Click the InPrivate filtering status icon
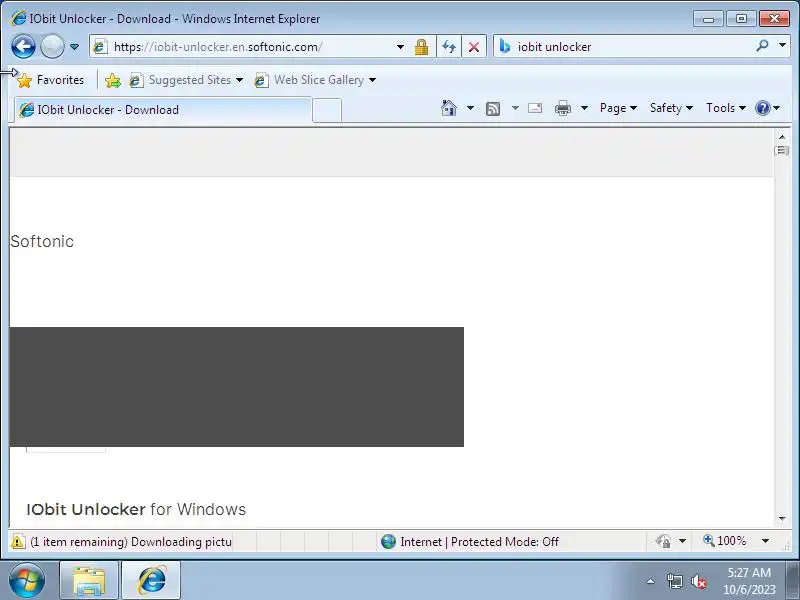The height and width of the screenshot is (600, 800). 664,541
